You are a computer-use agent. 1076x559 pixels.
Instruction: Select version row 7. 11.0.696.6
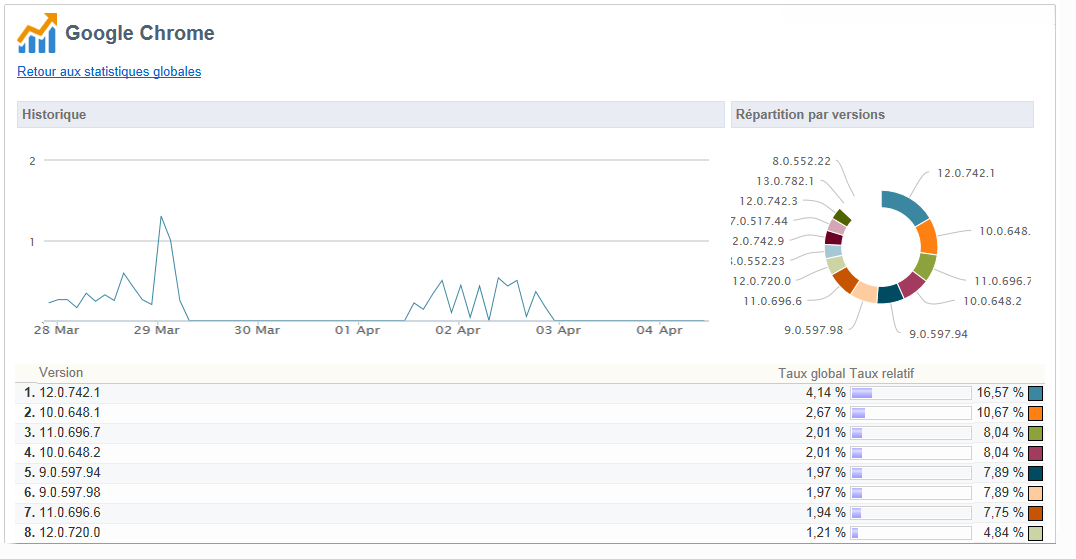click(x=530, y=512)
